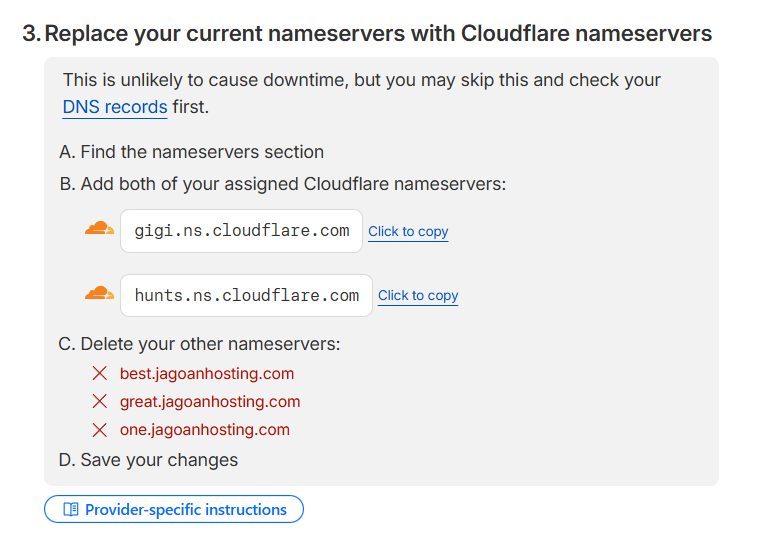Screen dimensions: 764x540
Task: Click the gigi.ns.cloudflare.com nameserver field
Action: tap(242, 231)
